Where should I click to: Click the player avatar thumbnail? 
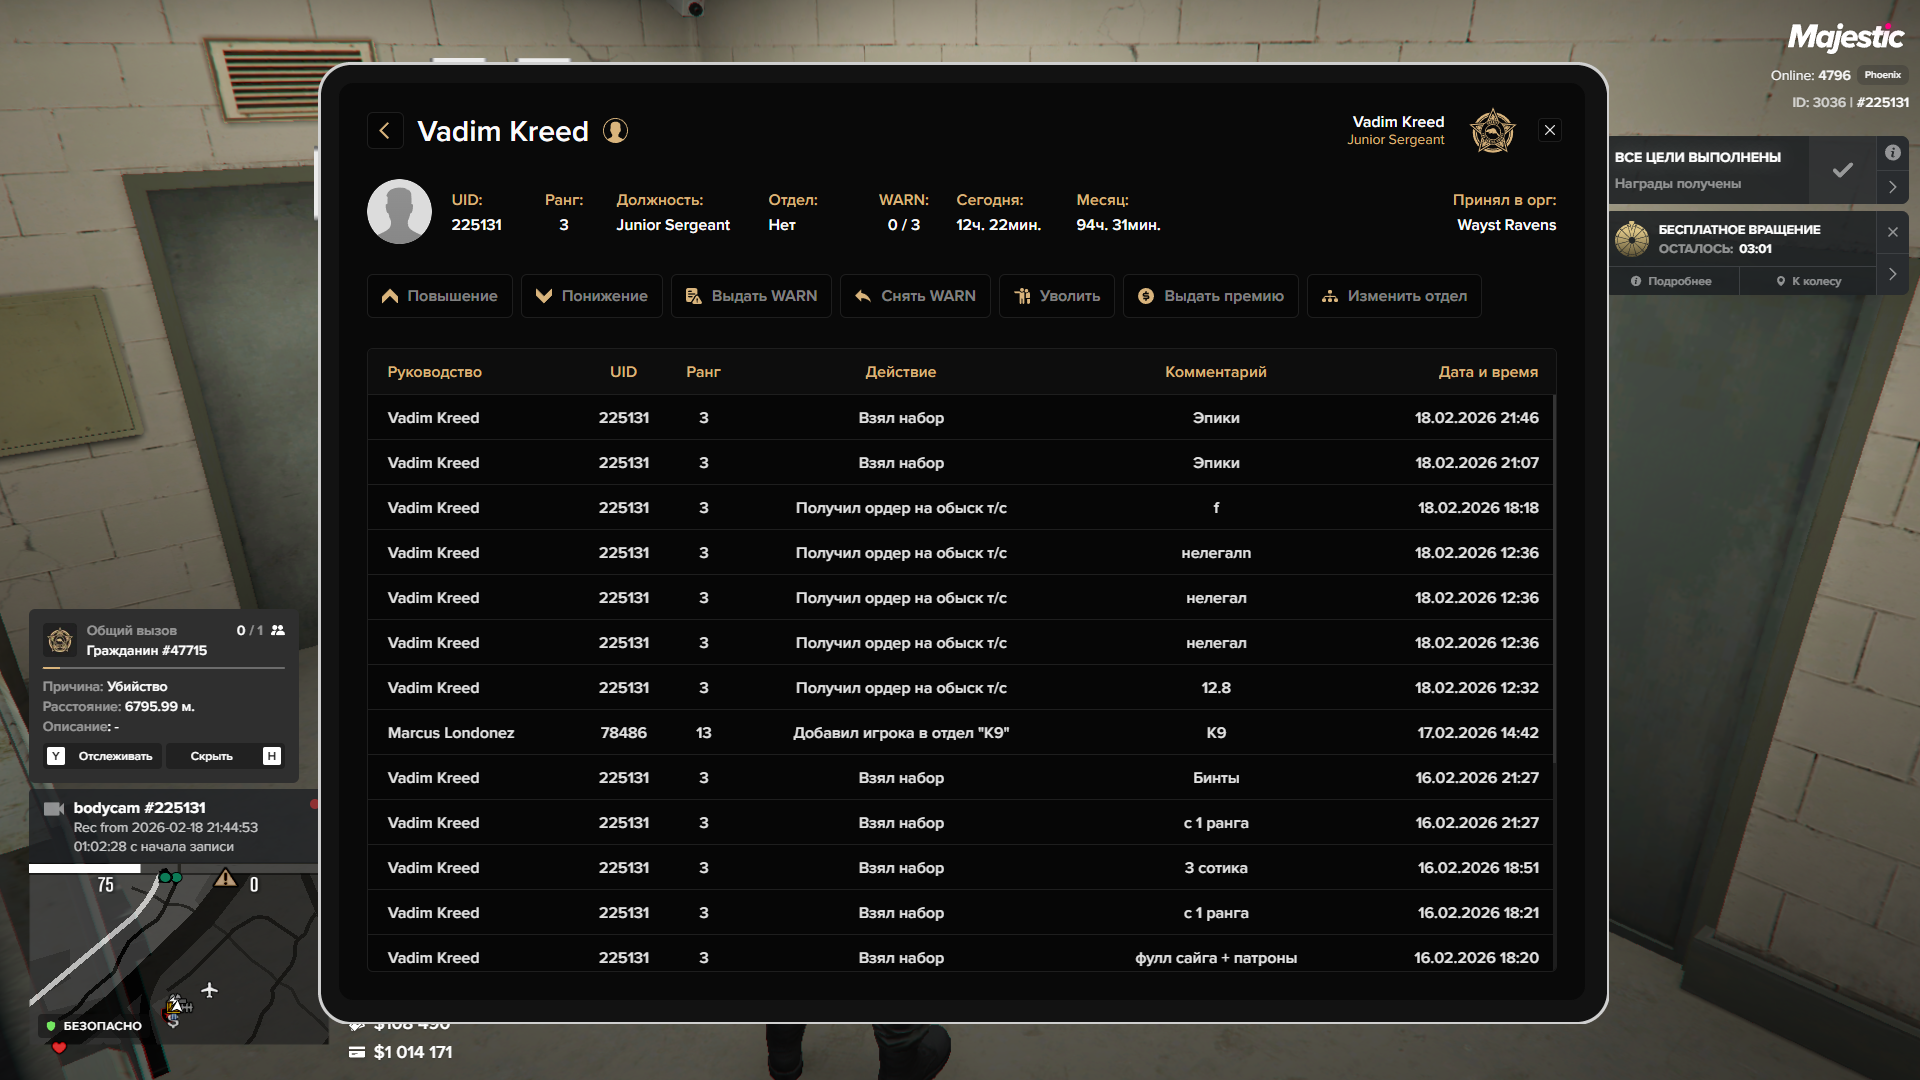click(x=399, y=212)
